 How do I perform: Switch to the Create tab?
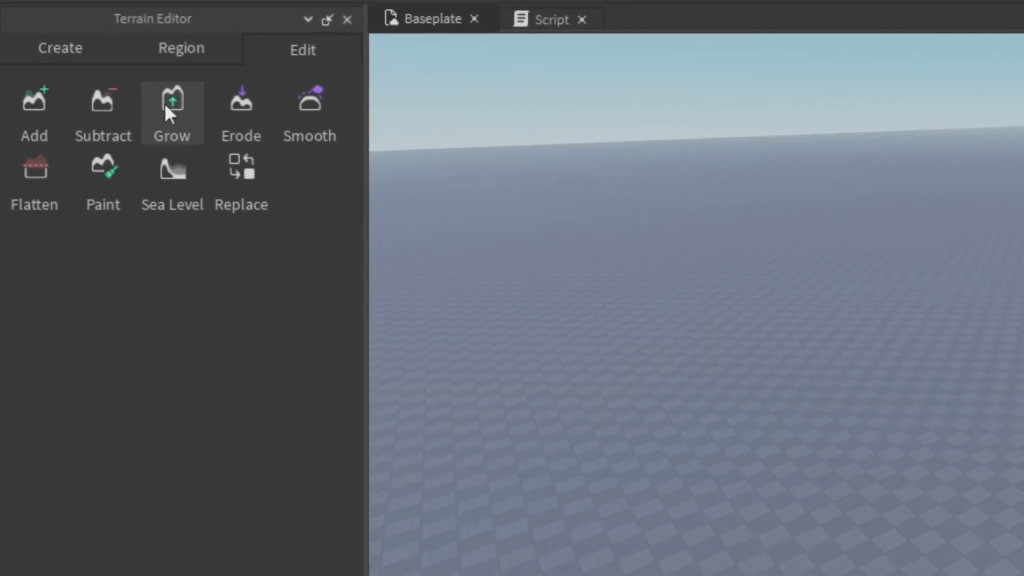pyautogui.click(x=60, y=48)
